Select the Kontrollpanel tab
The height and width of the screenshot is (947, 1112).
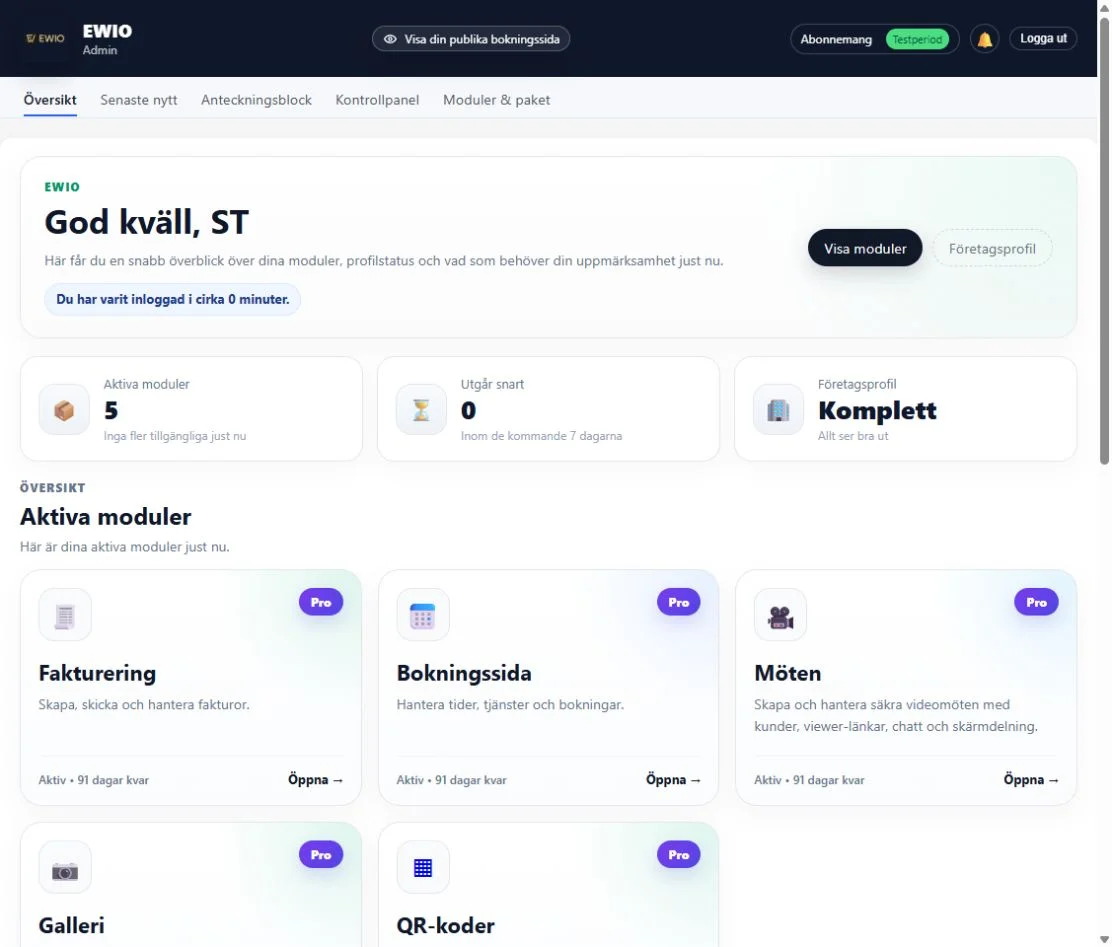pyautogui.click(x=377, y=100)
